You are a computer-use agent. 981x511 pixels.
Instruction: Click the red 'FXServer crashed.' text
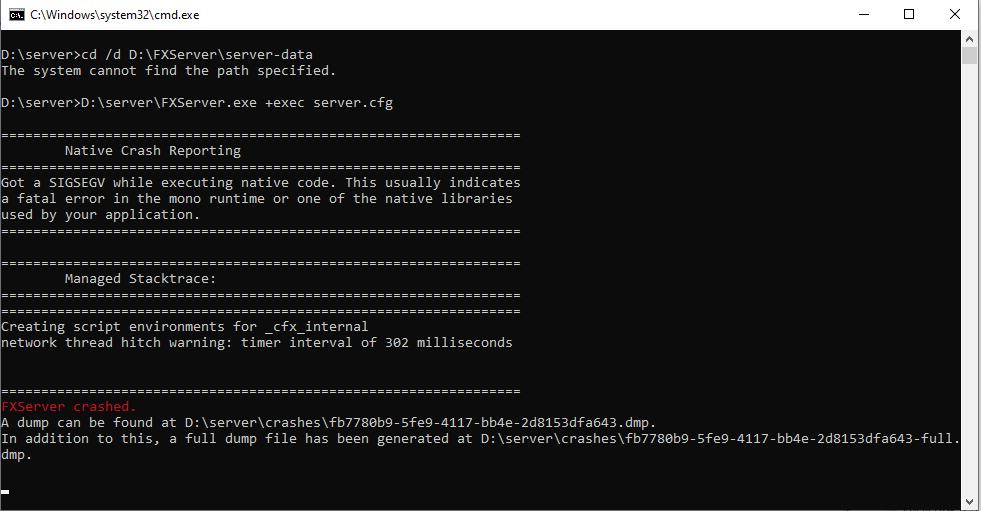tap(69, 407)
